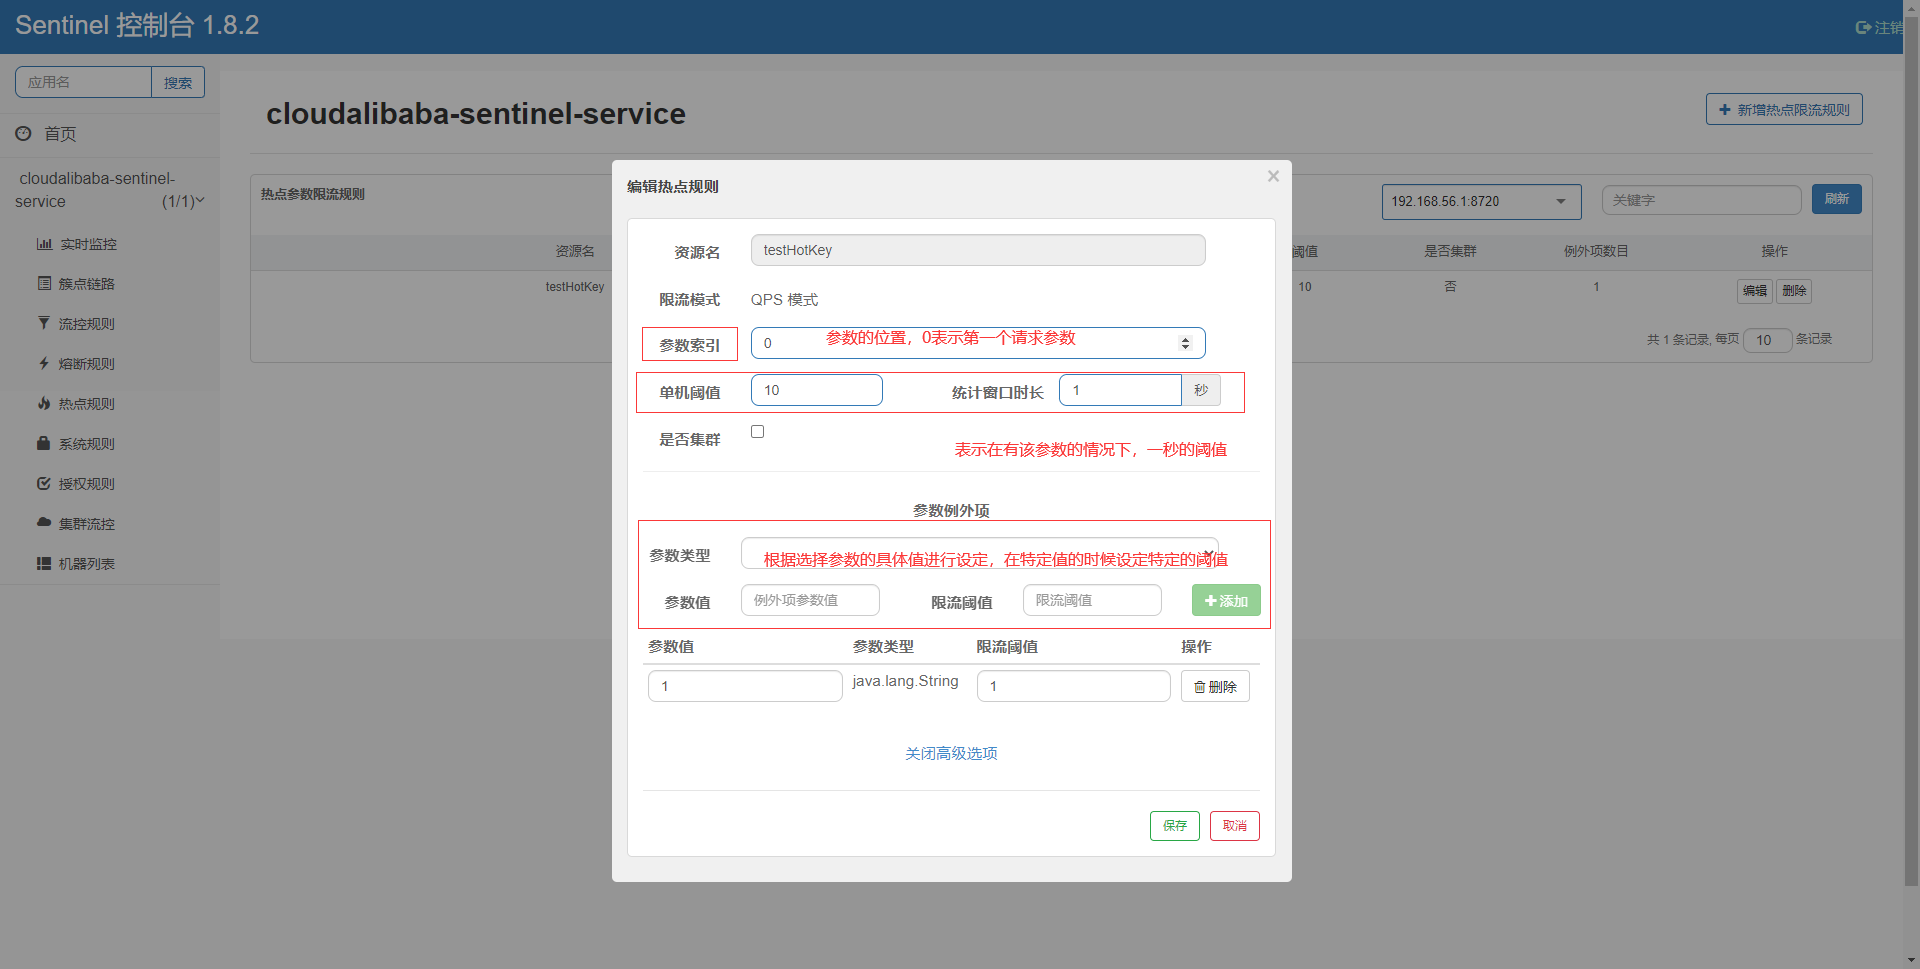
Task: Focus the 关键字 filter field
Action: (1701, 200)
